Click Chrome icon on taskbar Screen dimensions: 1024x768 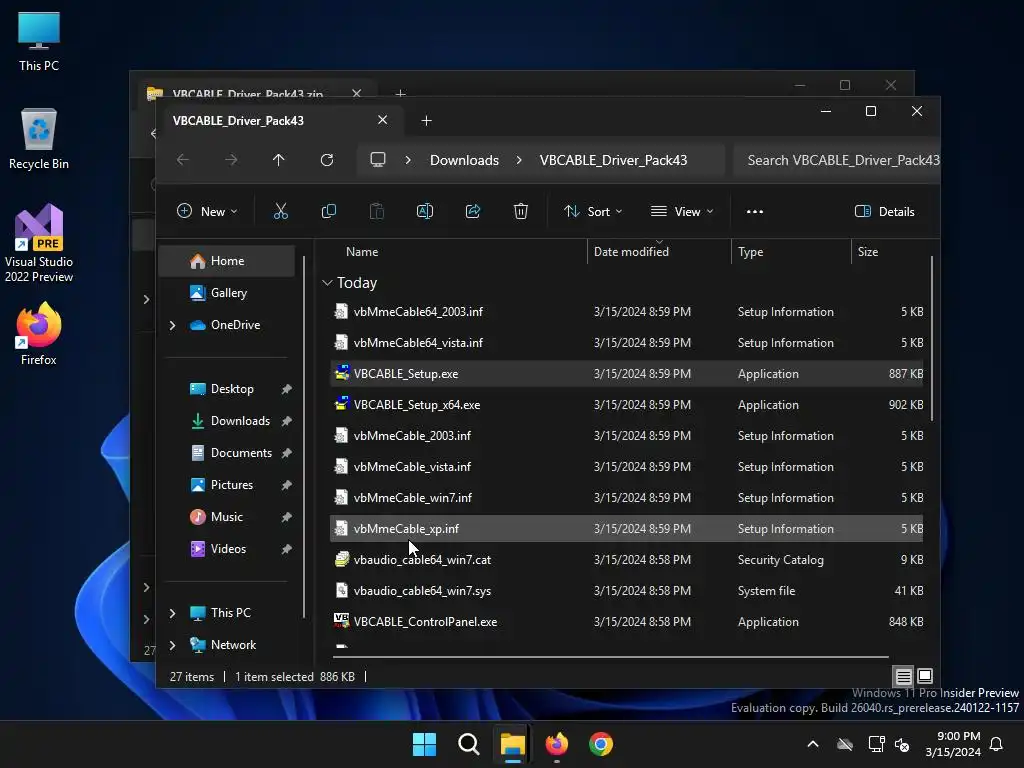coord(601,744)
